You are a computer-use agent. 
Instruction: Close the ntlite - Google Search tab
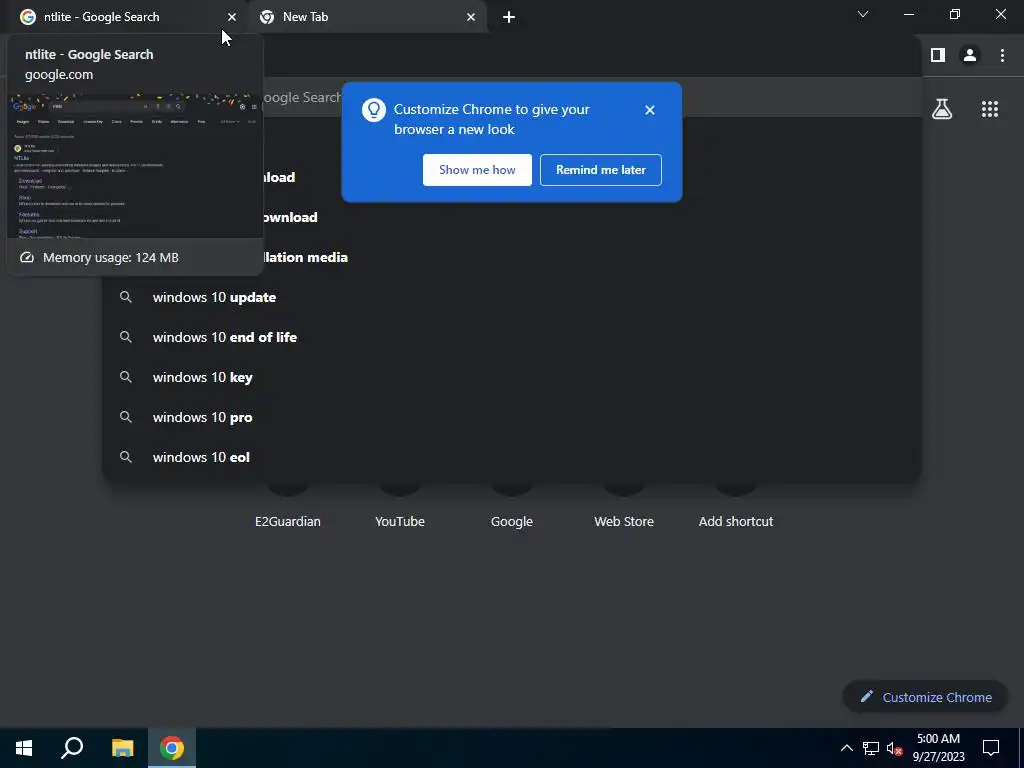tap(232, 17)
